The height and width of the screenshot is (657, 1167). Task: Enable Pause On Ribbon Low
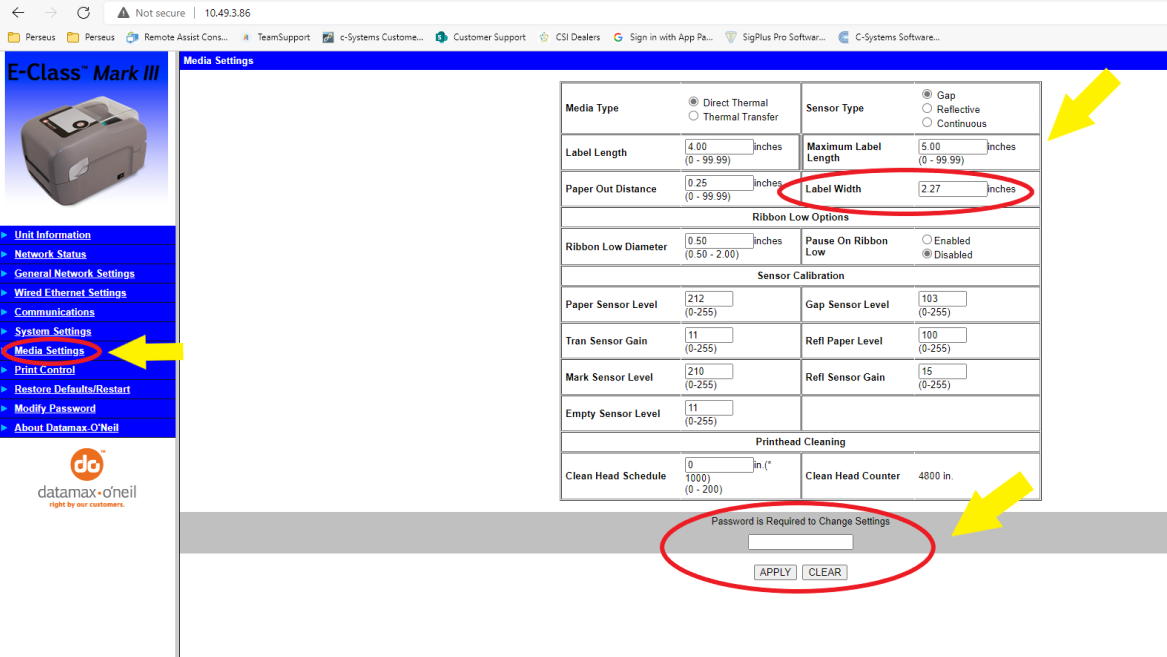coord(927,240)
